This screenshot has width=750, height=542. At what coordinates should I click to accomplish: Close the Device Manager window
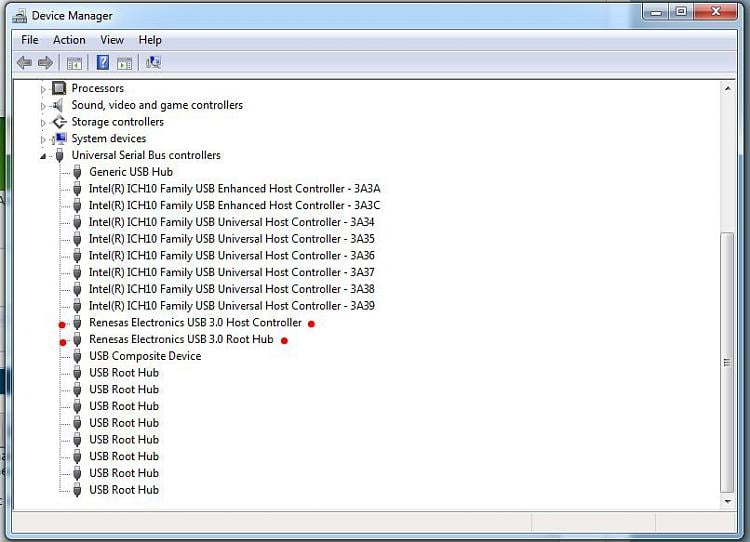tap(716, 12)
